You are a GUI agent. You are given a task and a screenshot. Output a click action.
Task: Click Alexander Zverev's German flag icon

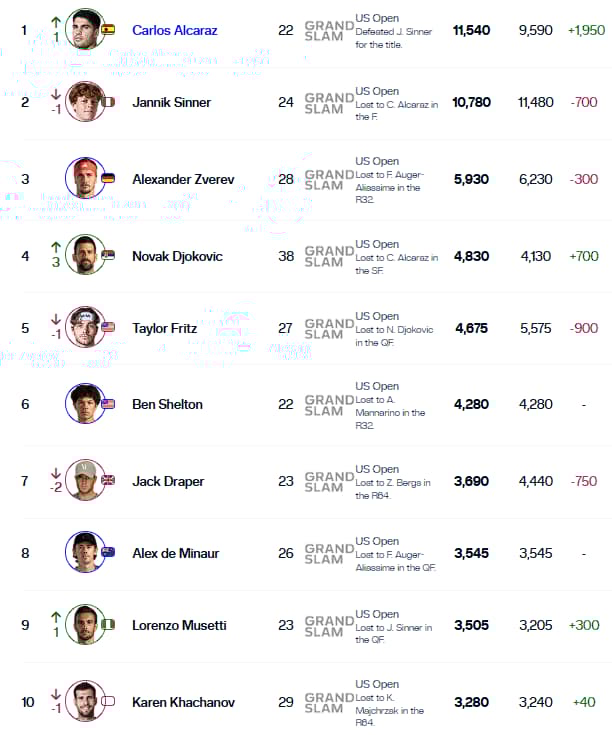pos(108,178)
